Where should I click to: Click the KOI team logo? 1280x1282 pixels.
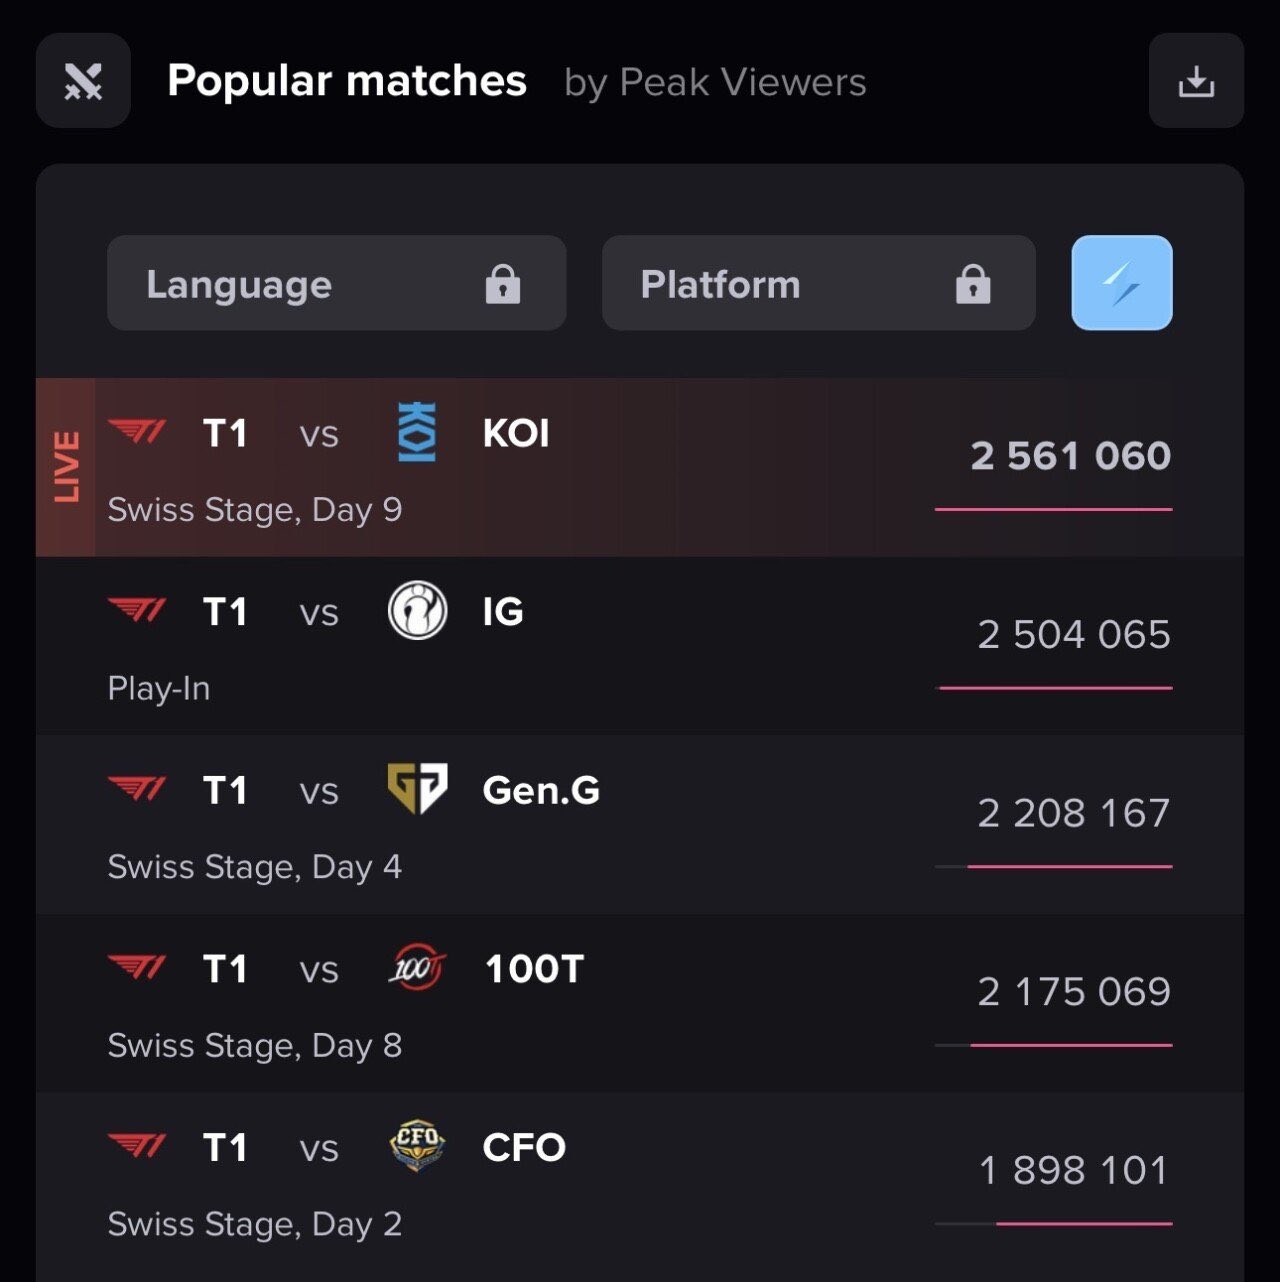point(417,433)
